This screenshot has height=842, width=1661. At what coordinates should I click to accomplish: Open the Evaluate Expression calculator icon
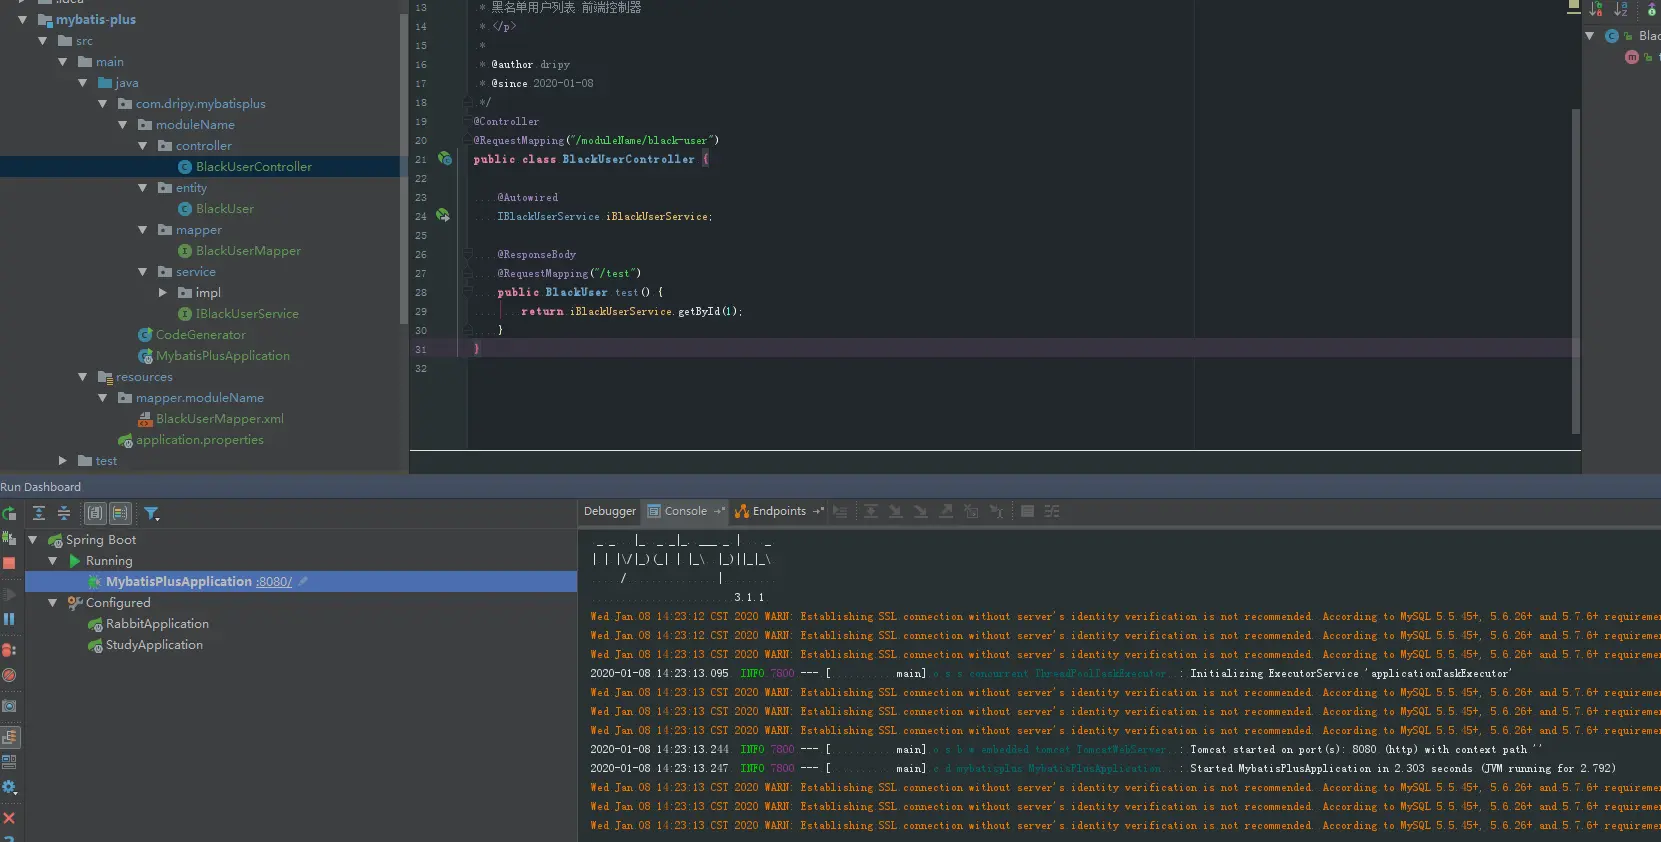1027,511
